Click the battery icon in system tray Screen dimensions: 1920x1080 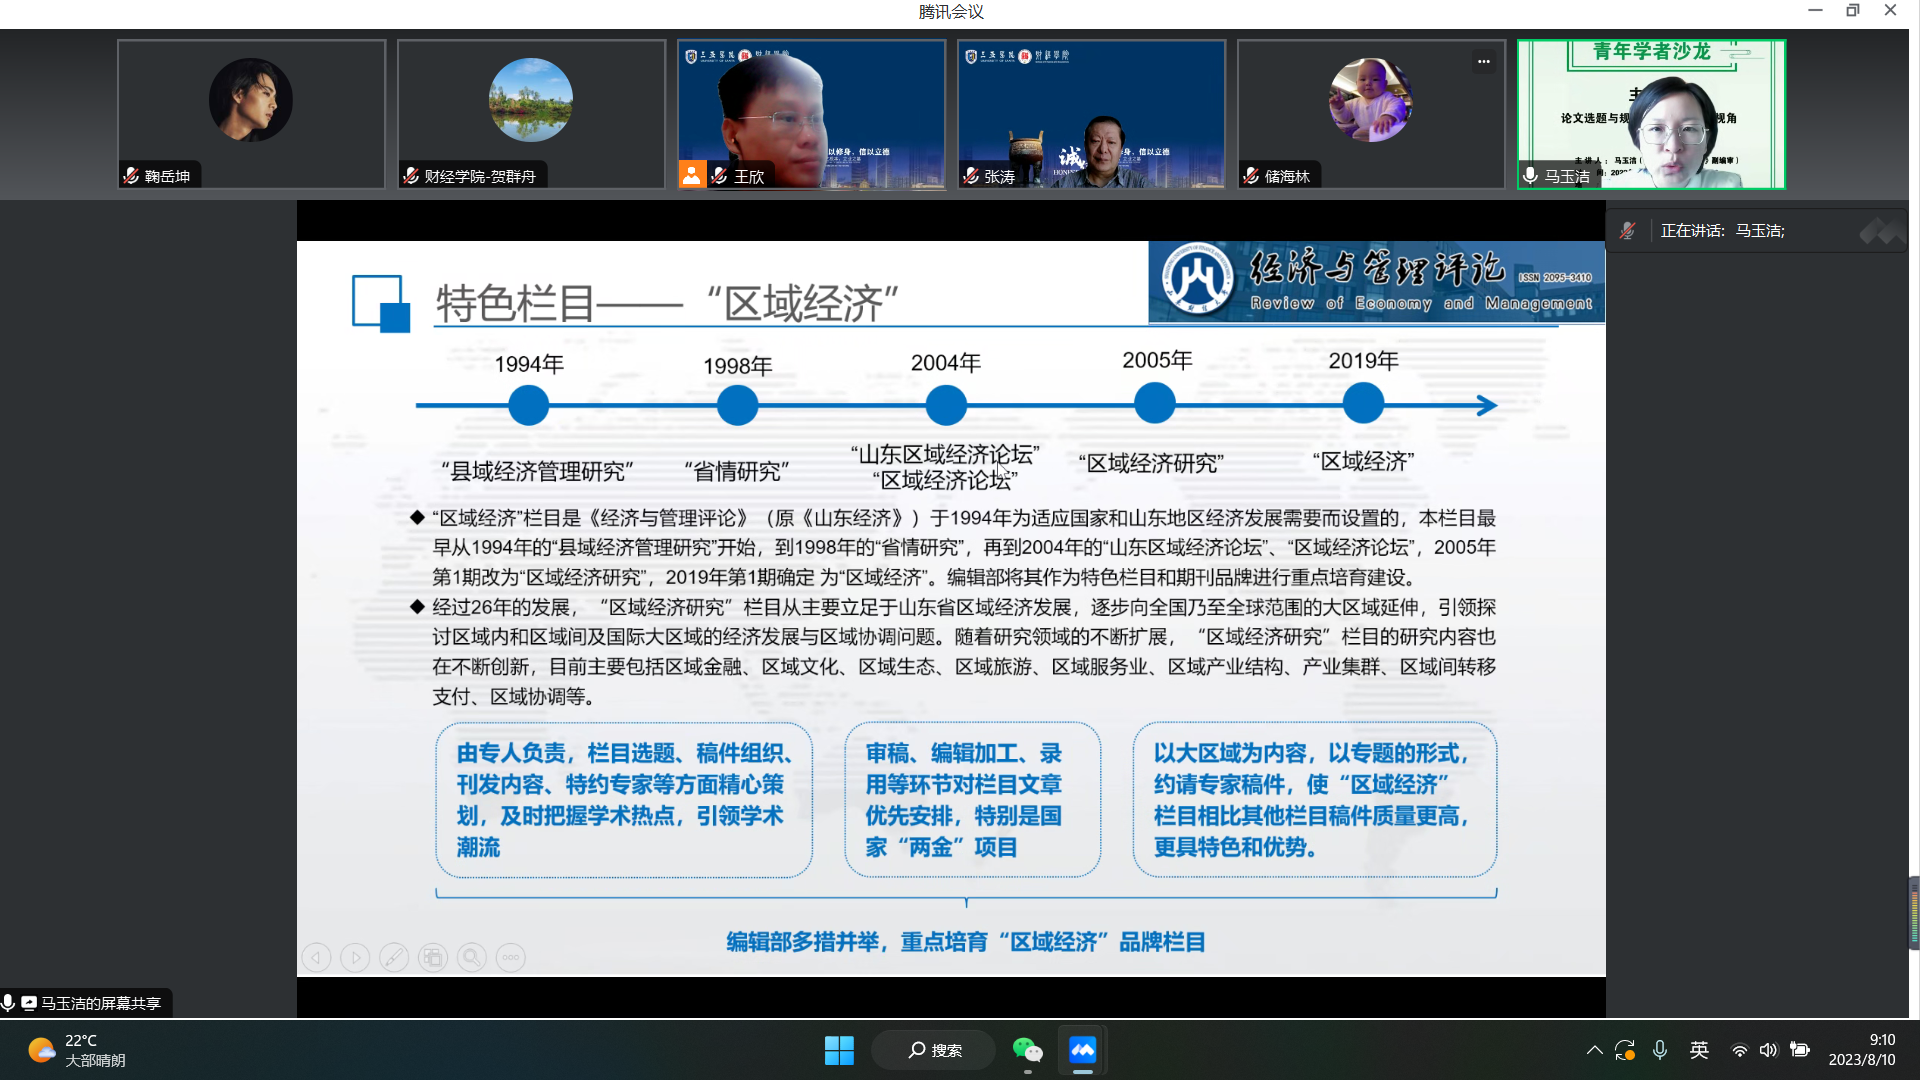[x=1800, y=1050]
